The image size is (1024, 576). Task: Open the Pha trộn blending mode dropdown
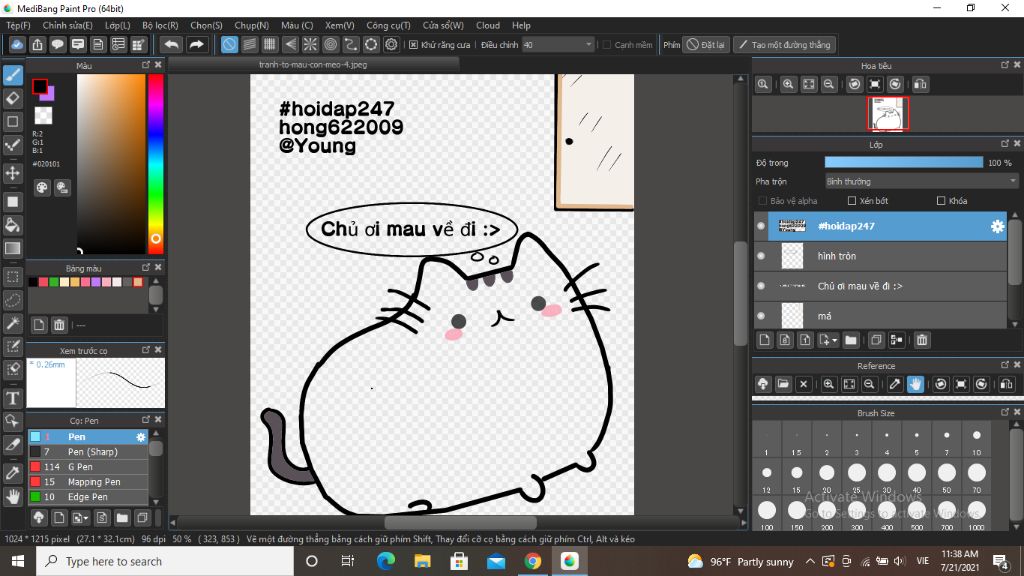(x=921, y=182)
